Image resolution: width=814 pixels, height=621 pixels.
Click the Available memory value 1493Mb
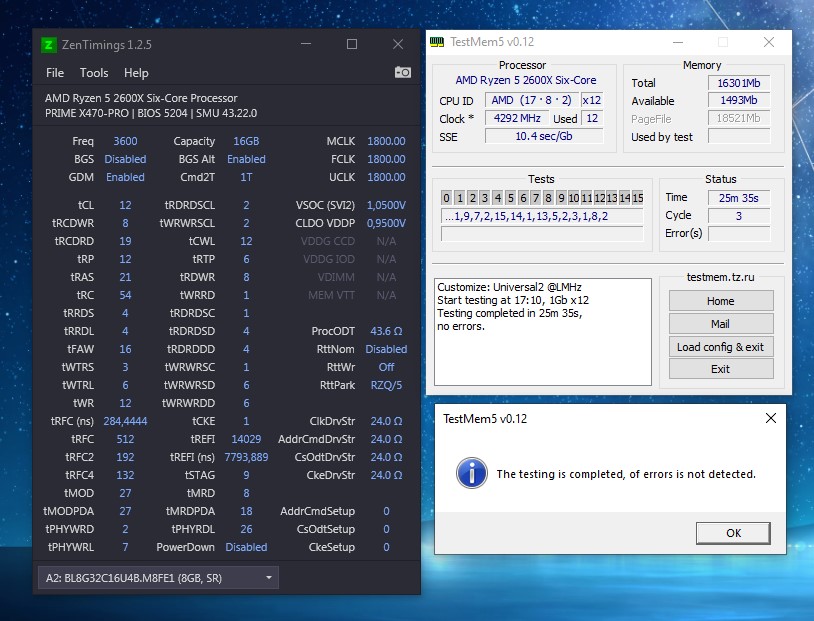[x=739, y=100]
